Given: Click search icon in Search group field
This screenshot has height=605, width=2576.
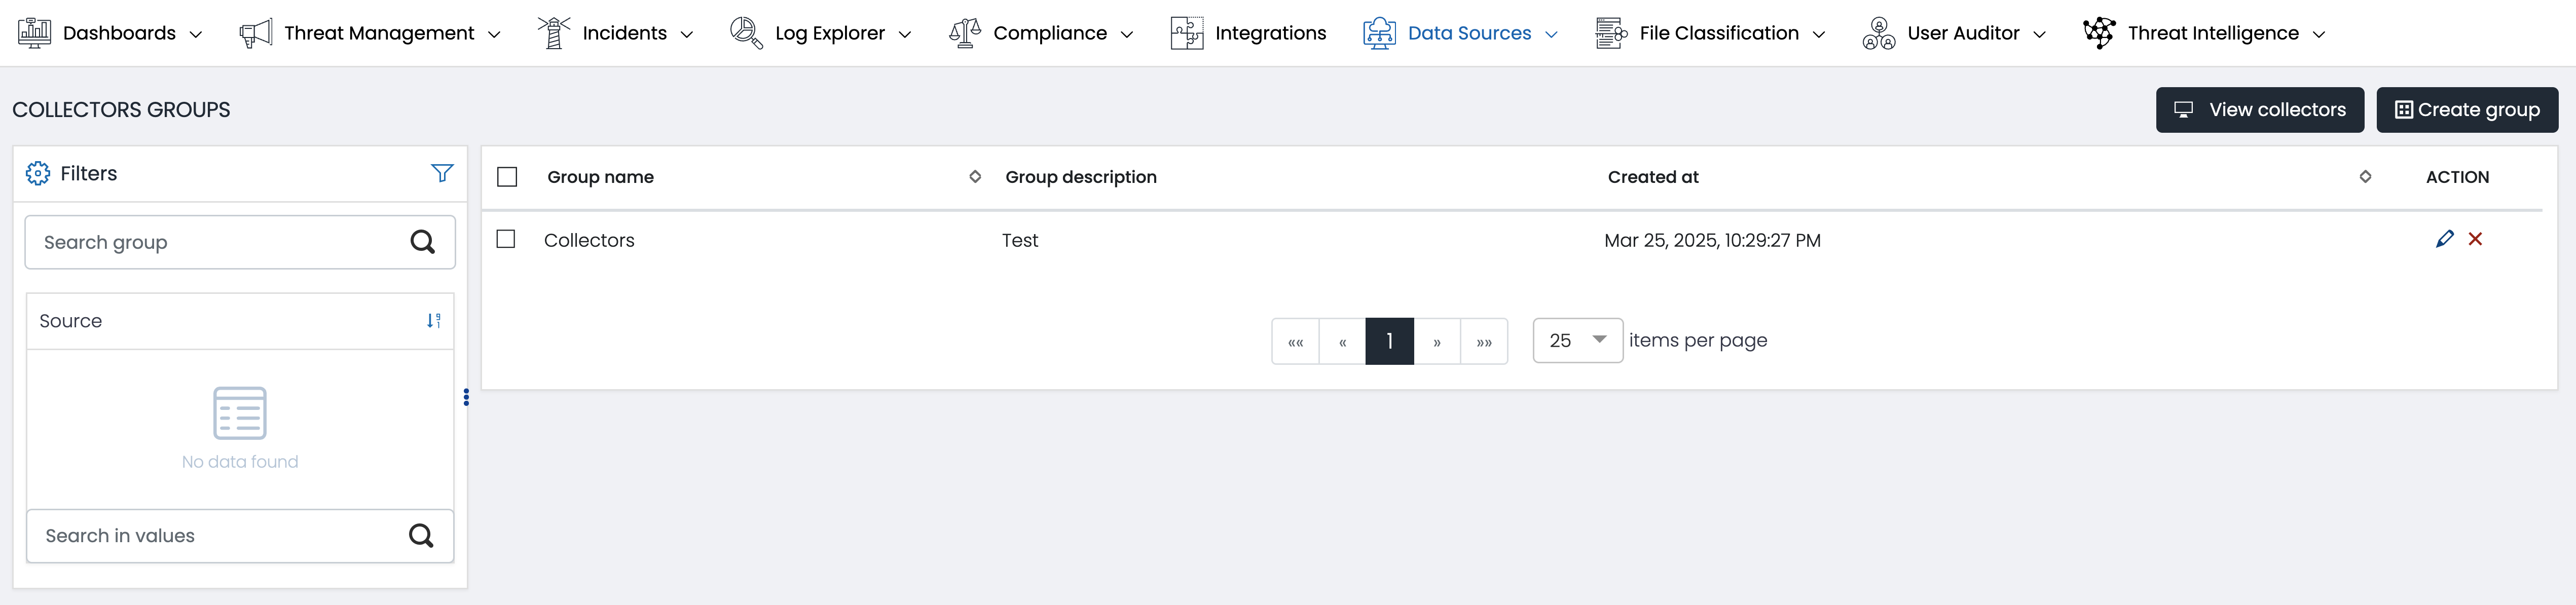Looking at the screenshot, I should 422,242.
